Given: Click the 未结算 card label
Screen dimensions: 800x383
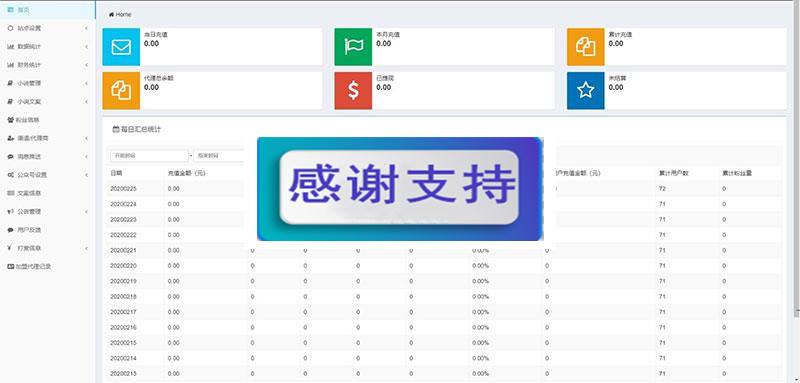Looking at the screenshot, I should coord(617,79).
